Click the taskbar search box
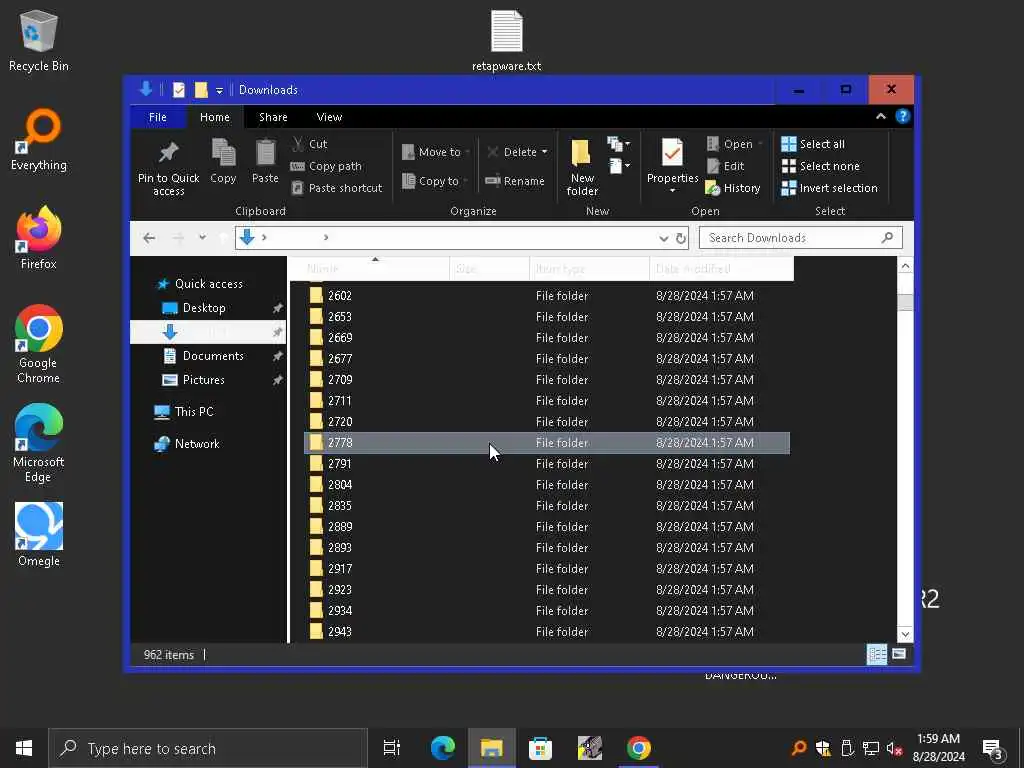Image resolution: width=1024 pixels, height=768 pixels. click(x=208, y=748)
